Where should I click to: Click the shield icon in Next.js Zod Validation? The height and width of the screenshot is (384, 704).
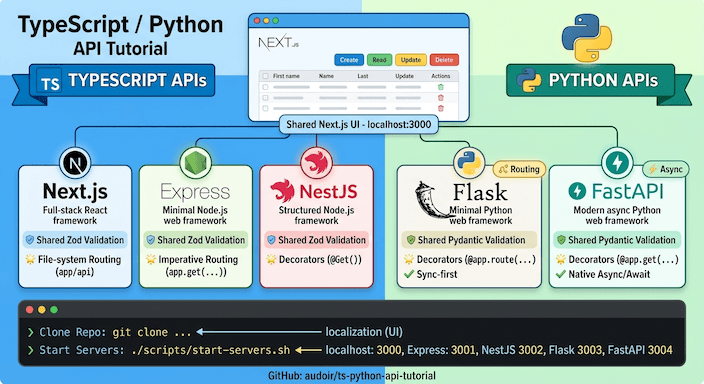pos(30,240)
